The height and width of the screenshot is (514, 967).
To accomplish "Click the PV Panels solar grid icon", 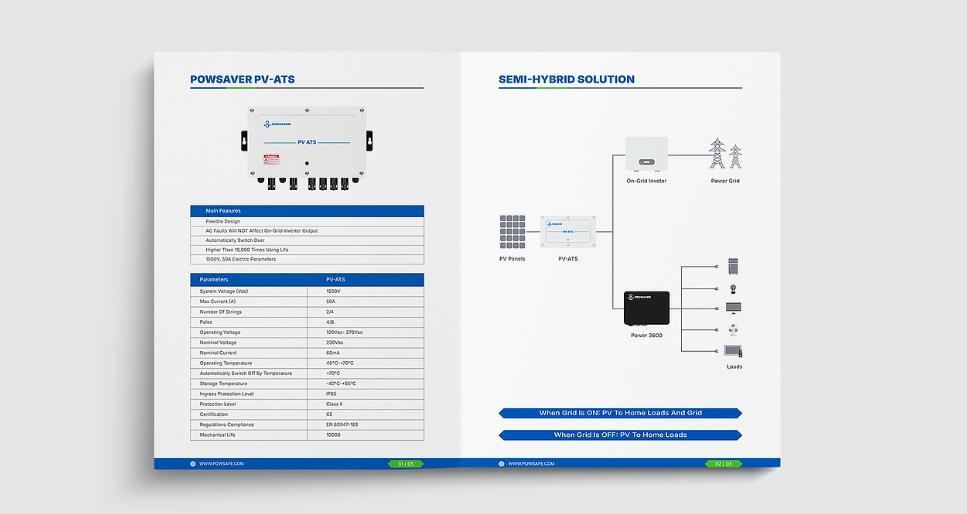I will pyautogui.click(x=512, y=231).
